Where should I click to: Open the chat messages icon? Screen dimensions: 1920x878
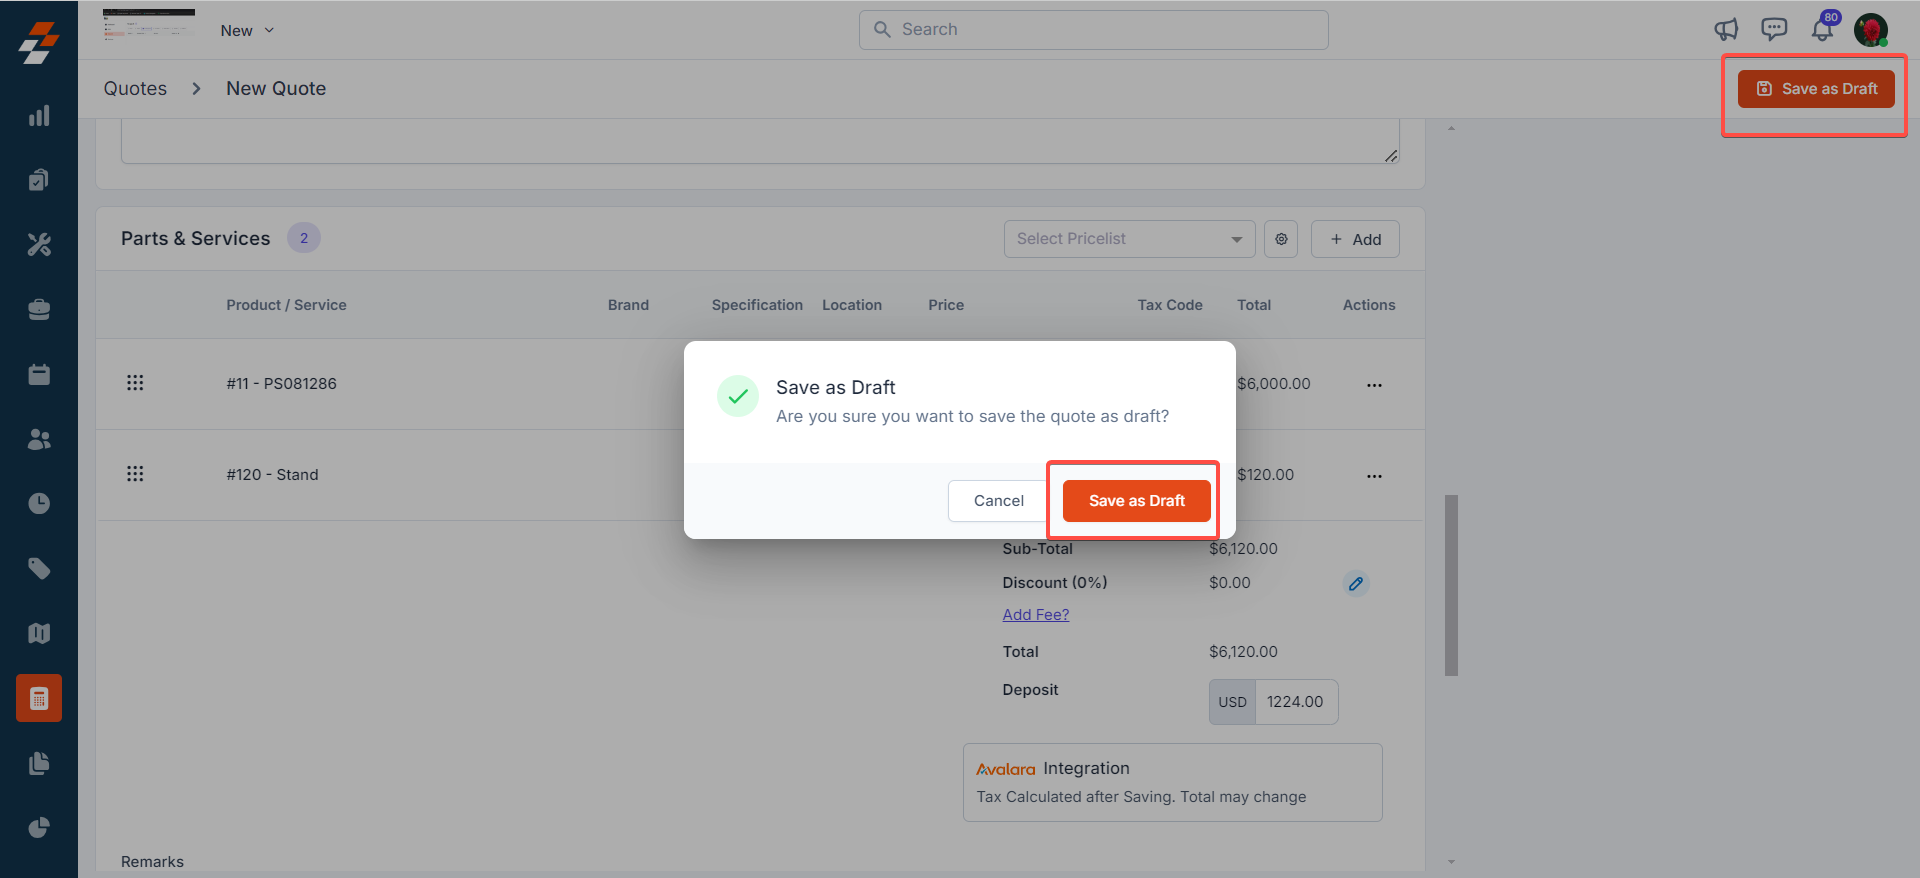pyautogui.click(x=1774, y=30)
